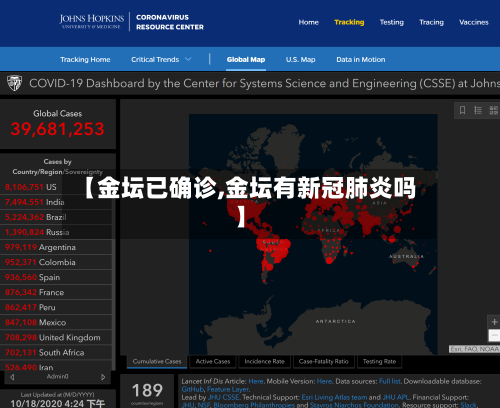This screenshot has width=500, height=408.
Task: Open the Home menu item
Action: 308,22
